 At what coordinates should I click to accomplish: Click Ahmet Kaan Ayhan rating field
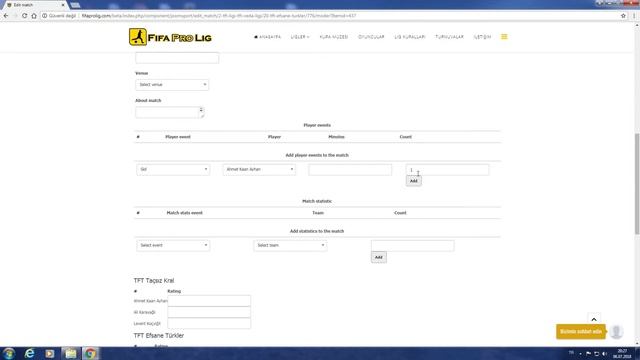(209, 301)
